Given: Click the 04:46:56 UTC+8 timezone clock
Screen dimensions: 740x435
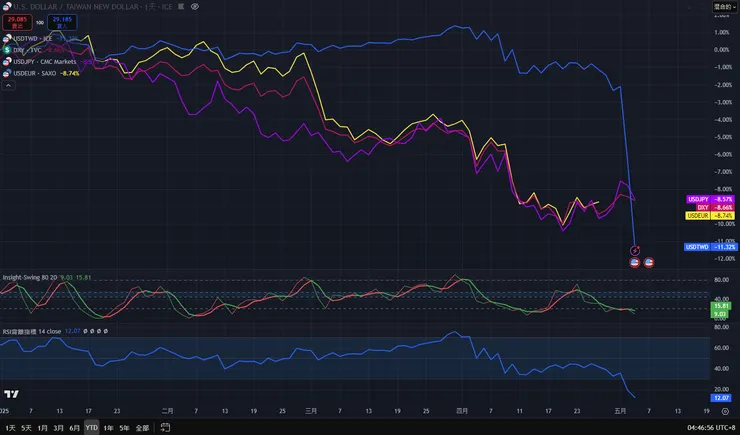Looking at the screenshot, I should click(711, 428).
